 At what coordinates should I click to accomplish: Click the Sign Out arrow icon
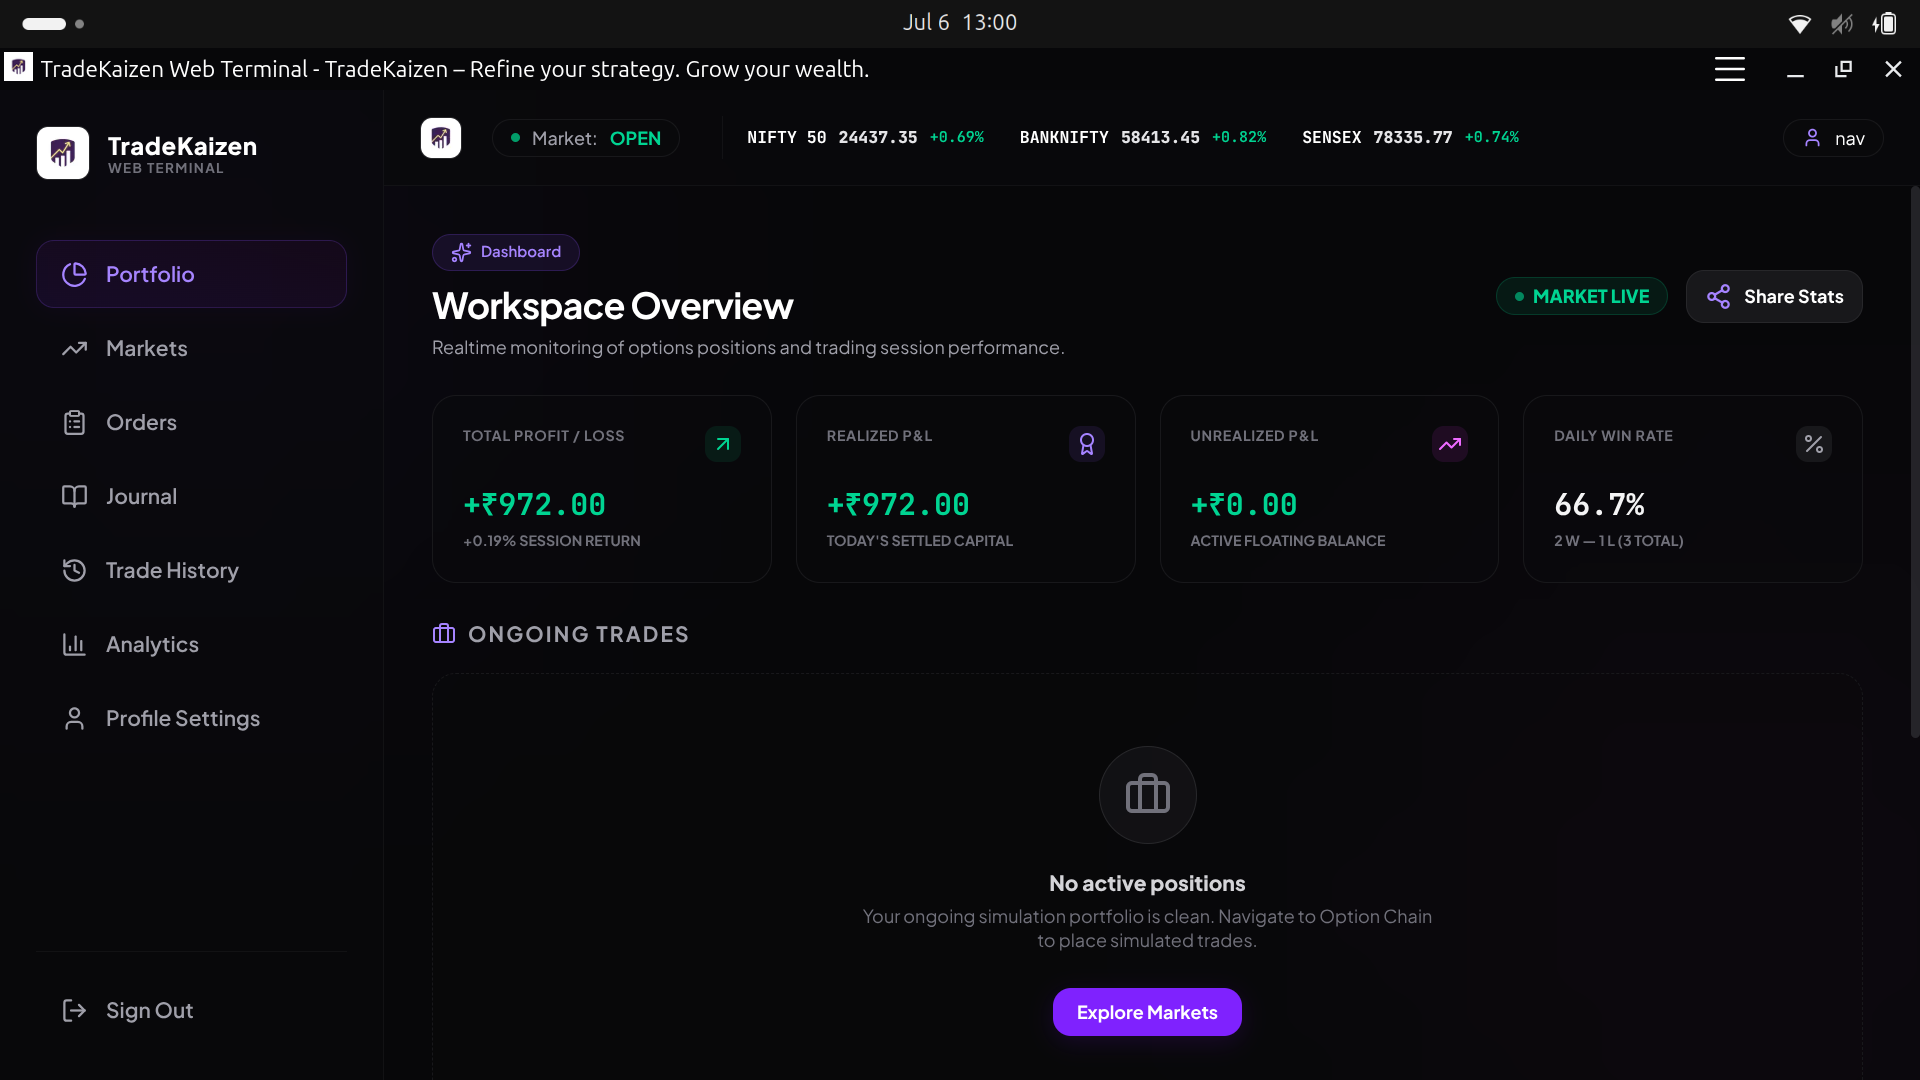(x=75, y=1010)
